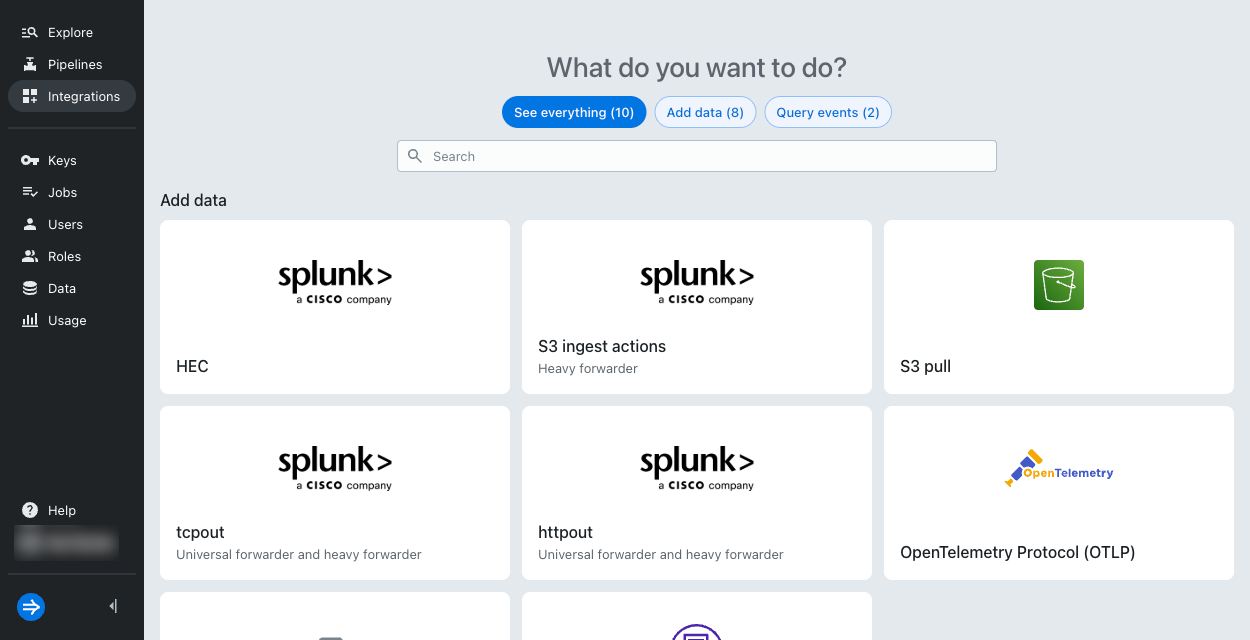Open Help from the sidebar
1250x640 pixels.
click(x=72, y=510)
